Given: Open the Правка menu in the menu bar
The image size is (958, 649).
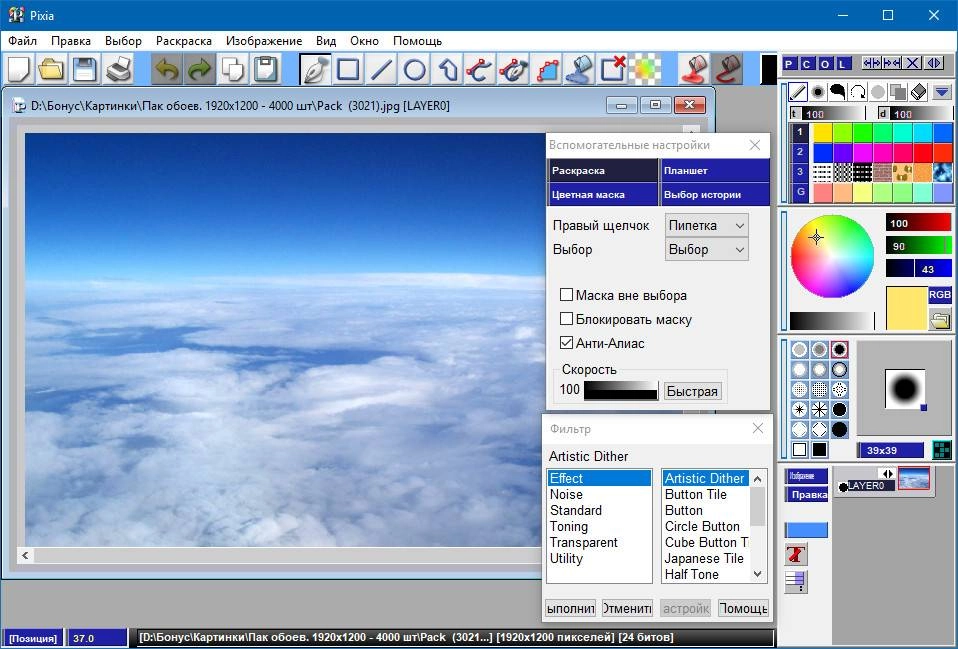Looking at the screenshot, I should click(x=71, y=41).
